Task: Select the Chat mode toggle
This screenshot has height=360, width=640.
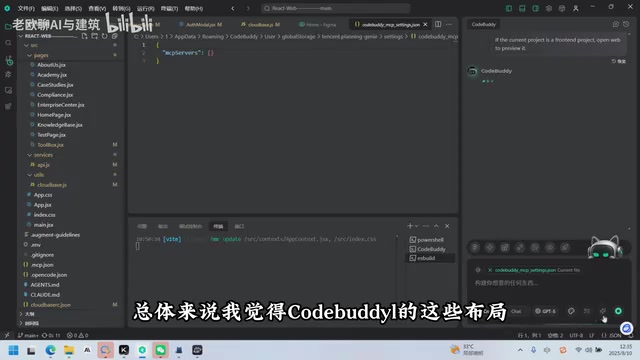Action: point(516,311)
